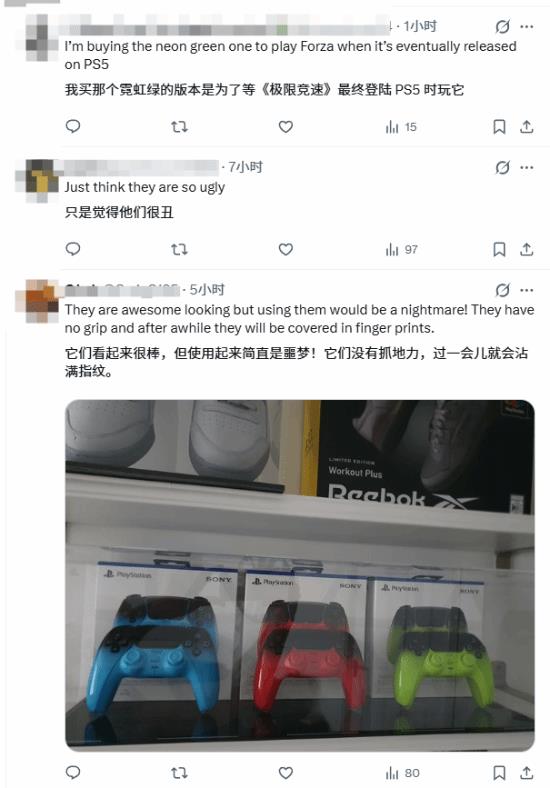Image resolution: width=550 pixels, height=788 pixels.
Task: Like the tweet with the controllers photo
Action: tap(286, 773)
